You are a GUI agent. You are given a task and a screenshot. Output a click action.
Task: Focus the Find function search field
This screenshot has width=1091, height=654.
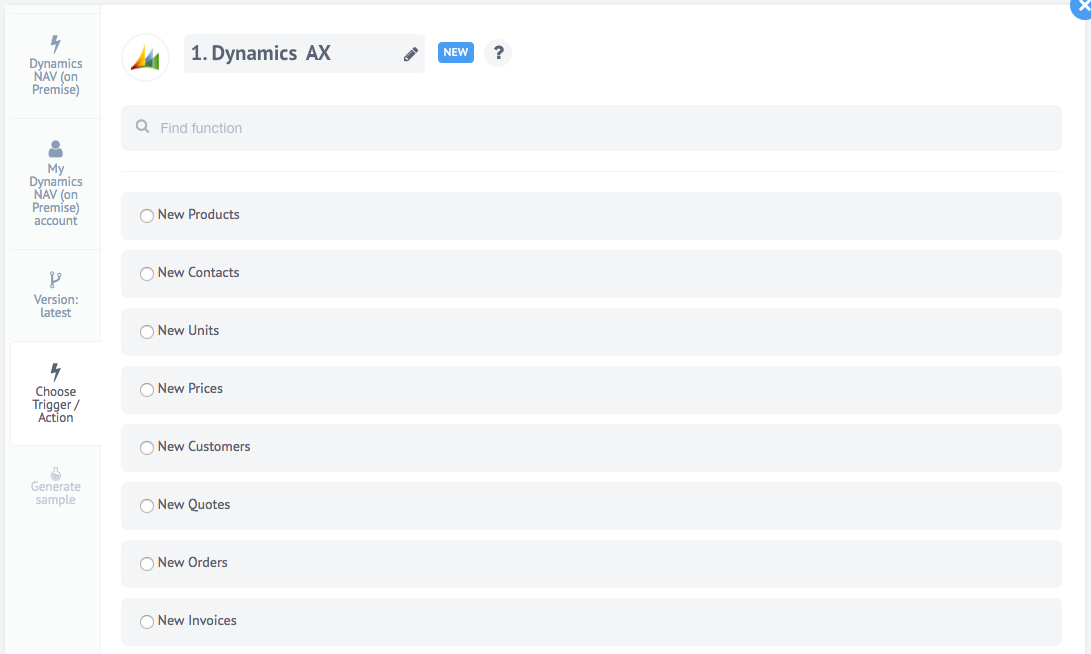point(591,128)
